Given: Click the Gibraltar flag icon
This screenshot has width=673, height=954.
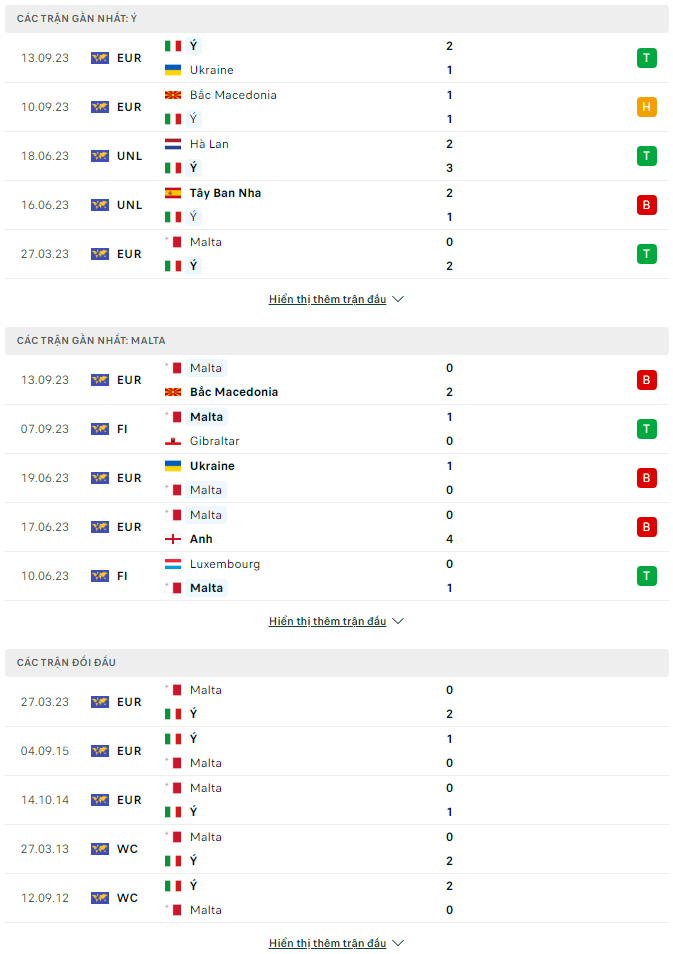Looking at the screenshot, I should point(173,441).
